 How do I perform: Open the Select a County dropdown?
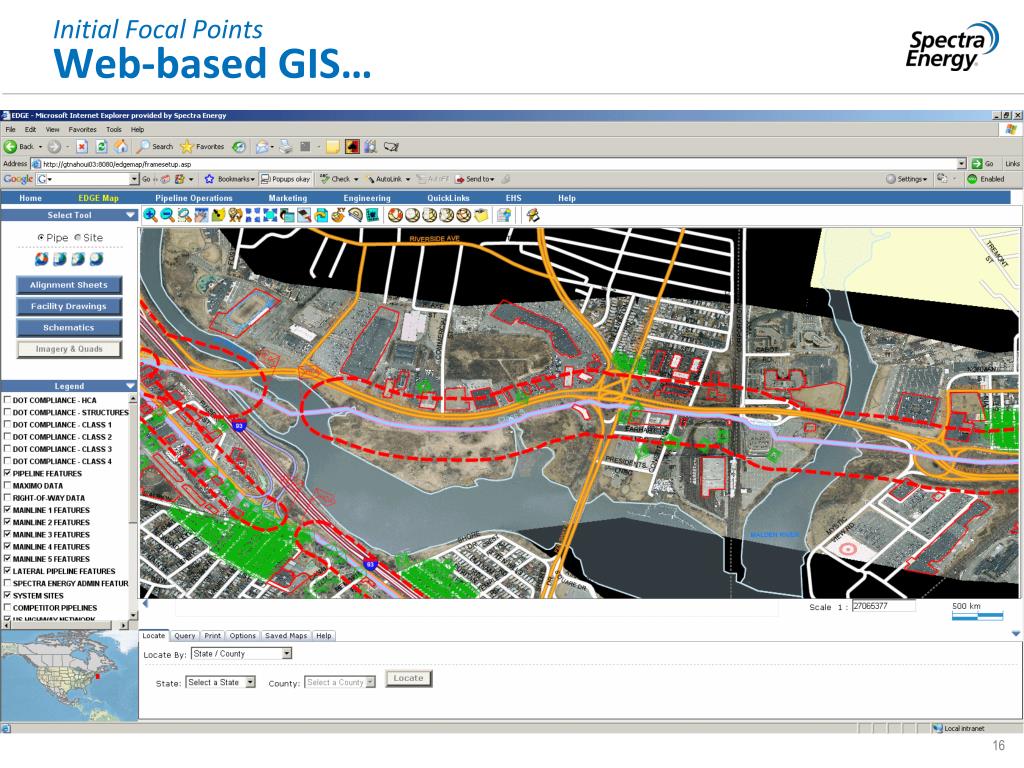(370, 682)
